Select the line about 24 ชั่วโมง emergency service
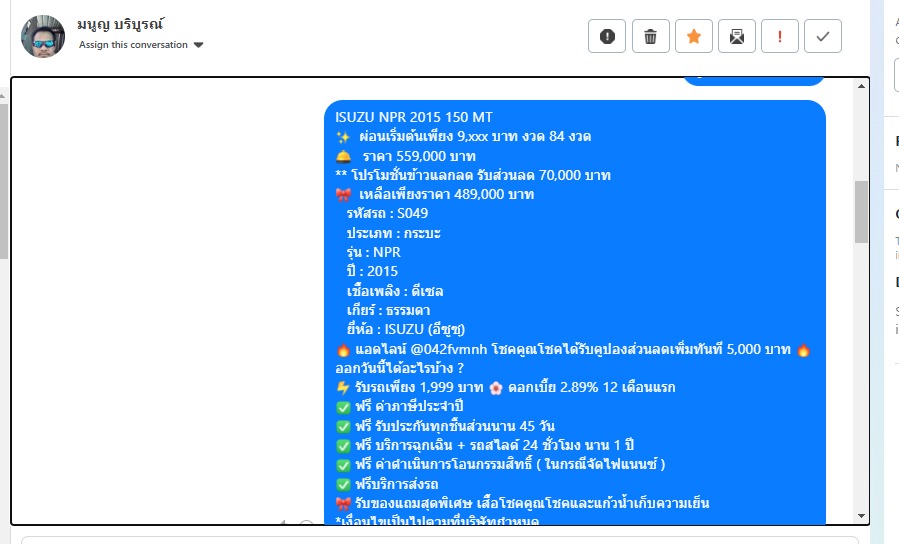 (x=484, y=445)
